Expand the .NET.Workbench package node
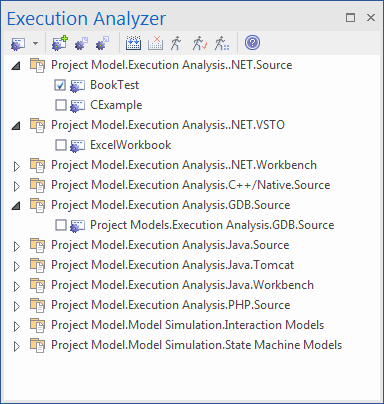Screen dimensions: 384x404 coord(16,166)
